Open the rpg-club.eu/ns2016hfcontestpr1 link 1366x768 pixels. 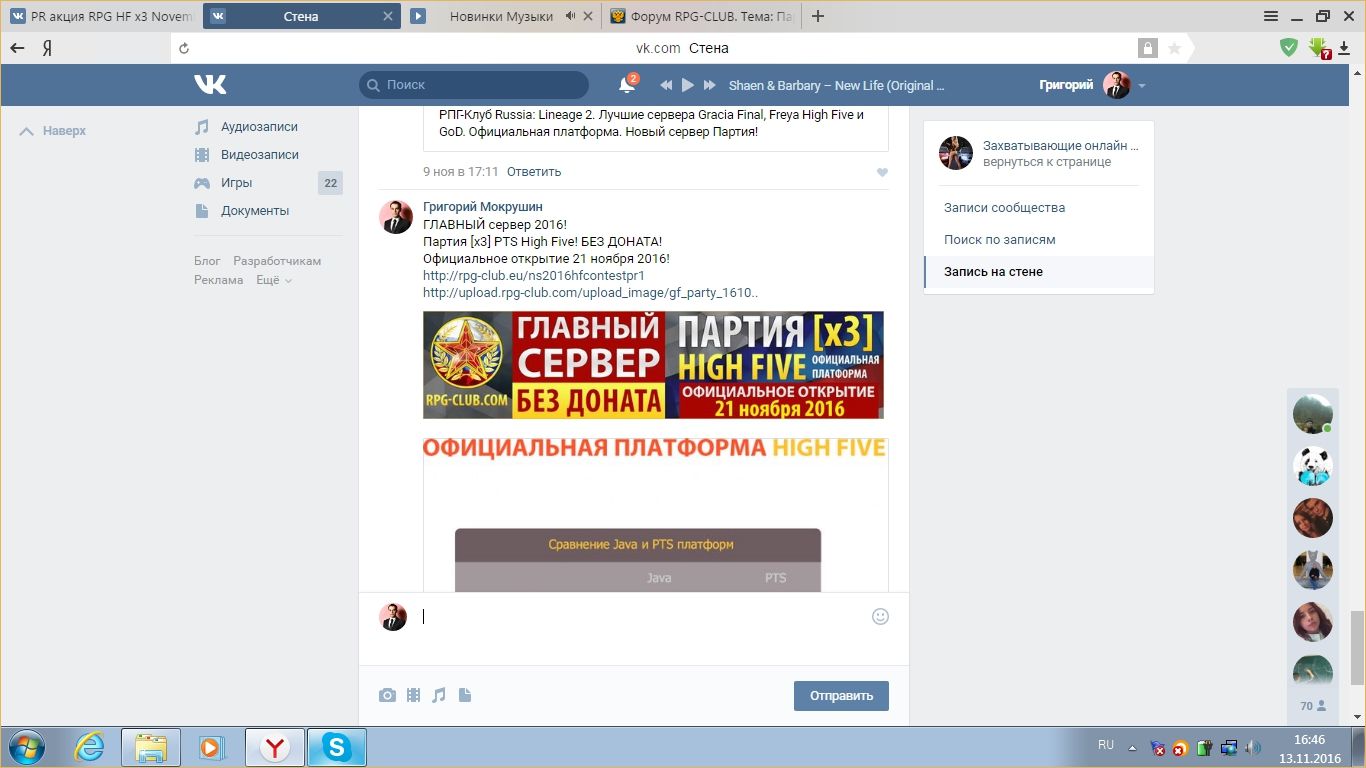pos(534,275)
